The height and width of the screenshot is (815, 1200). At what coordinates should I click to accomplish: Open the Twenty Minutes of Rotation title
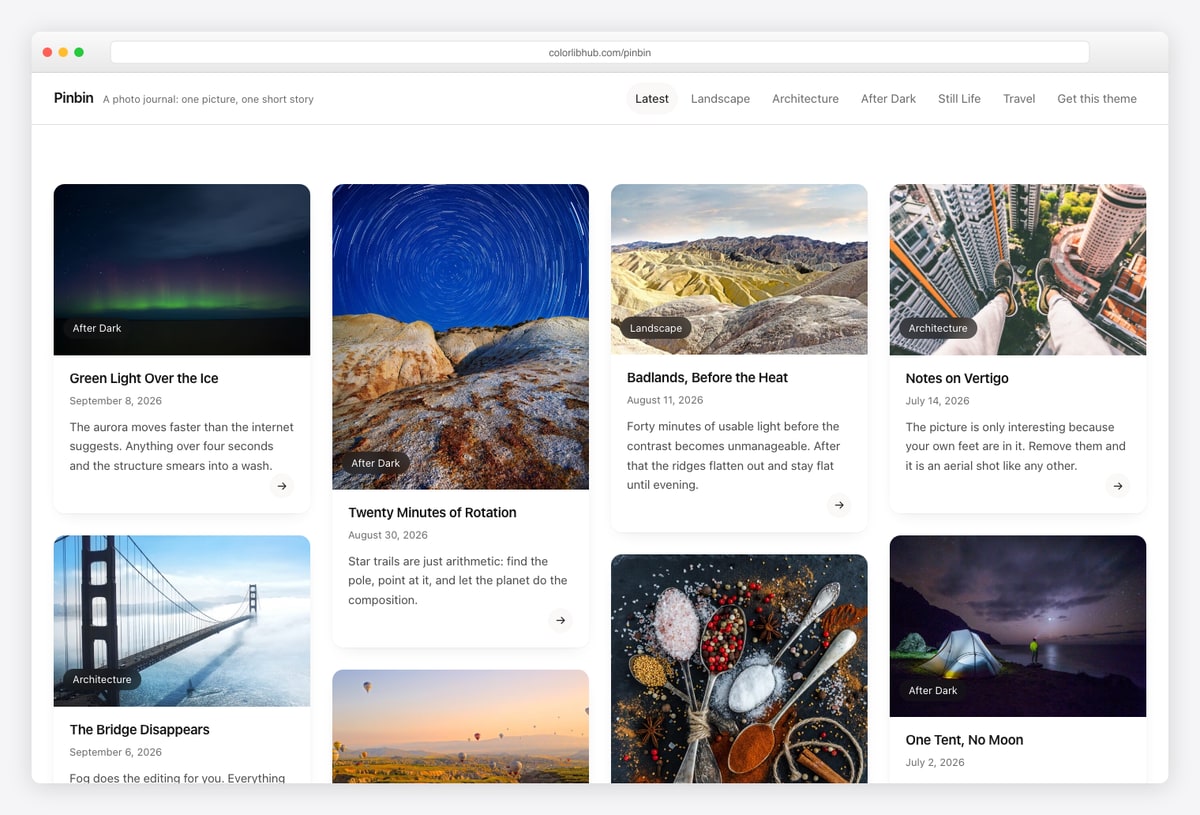432,512
